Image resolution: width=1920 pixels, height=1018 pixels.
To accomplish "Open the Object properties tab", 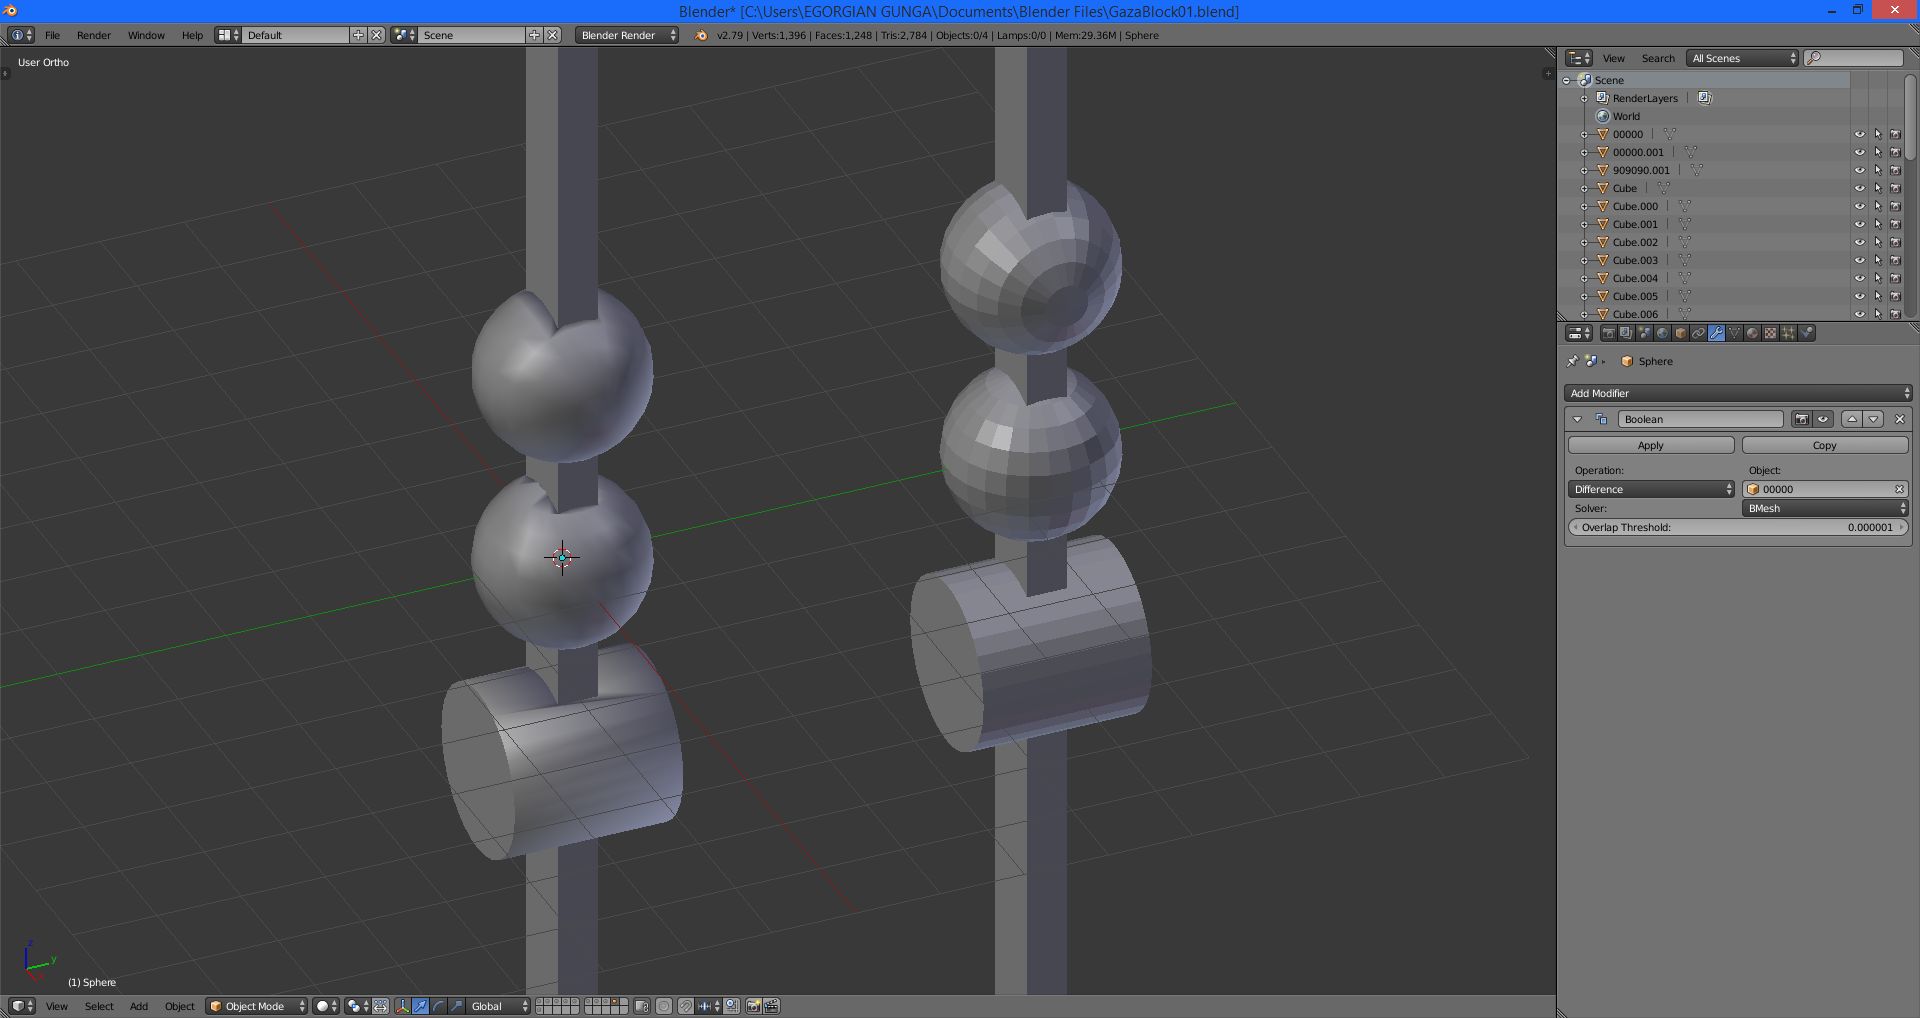I will [x=1680, y=333].
